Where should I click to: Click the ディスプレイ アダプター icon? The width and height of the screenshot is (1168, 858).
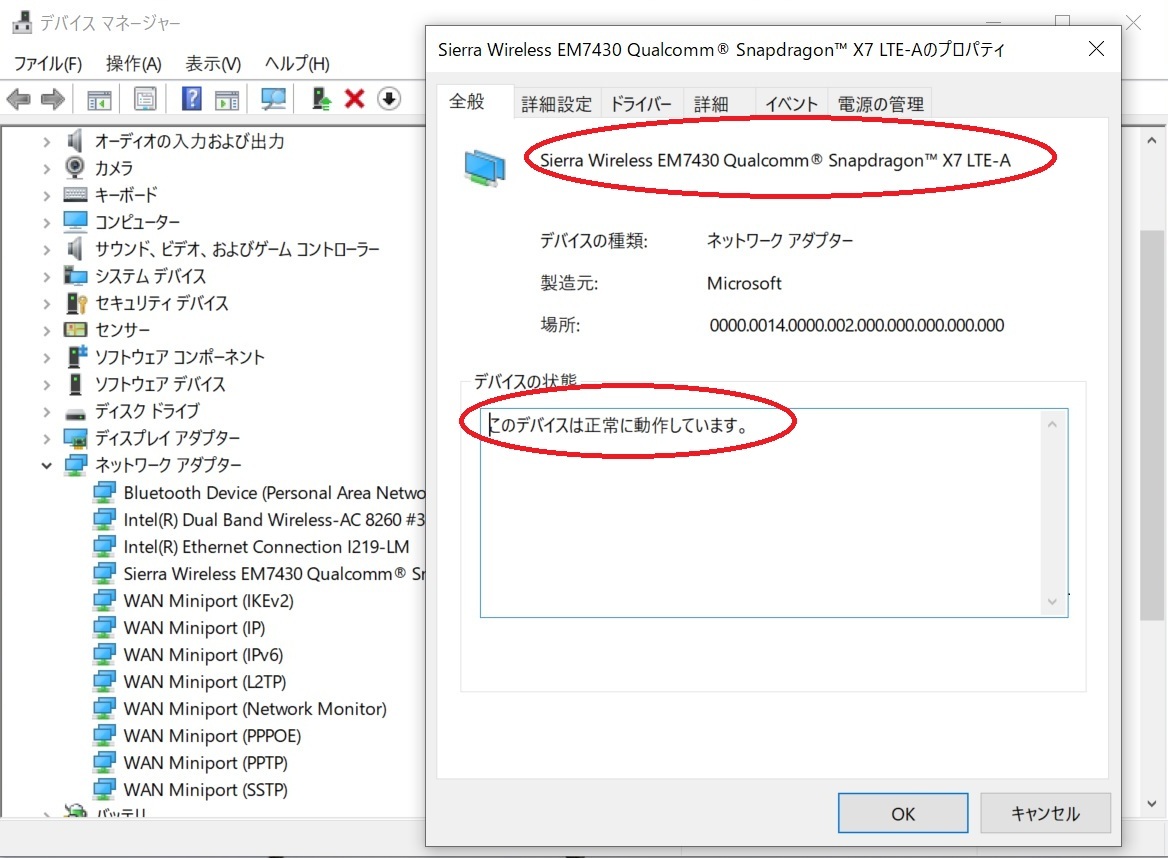(75, 438)
